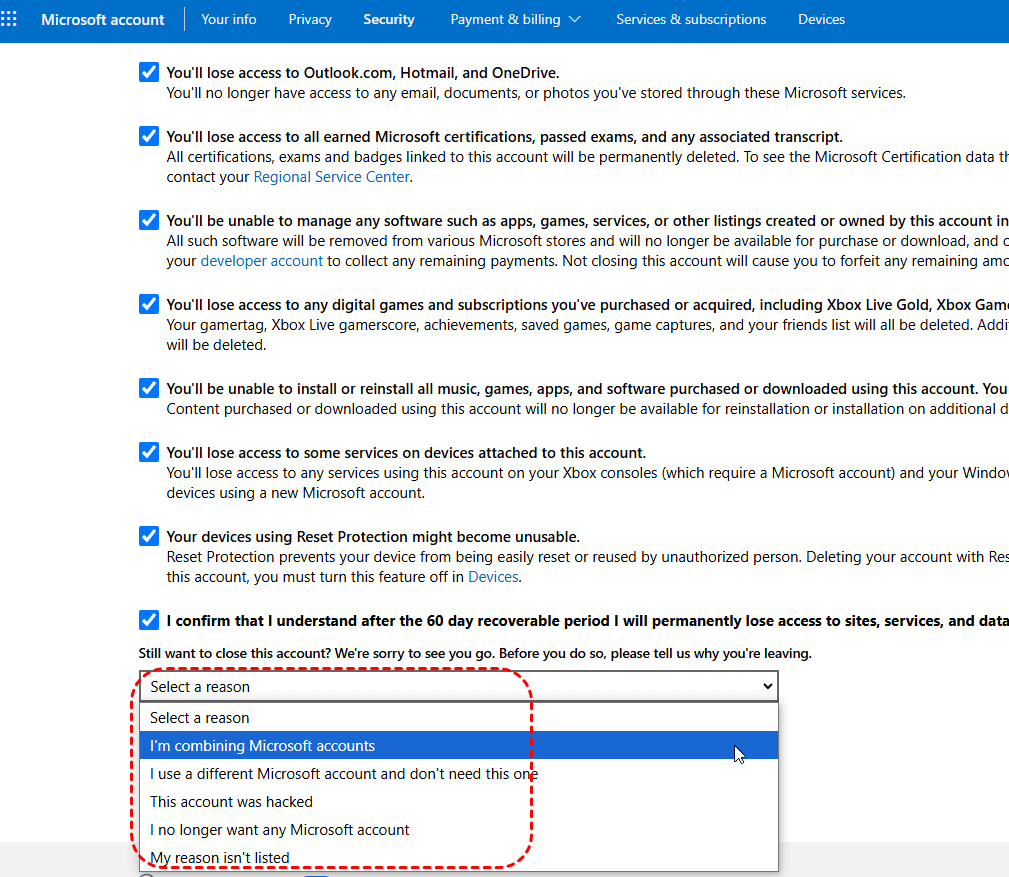The height and width of the screenshot is (877, 1009).
Task: Select 'I'm combining Microsoft accounts' option
Action: (459, 745)
